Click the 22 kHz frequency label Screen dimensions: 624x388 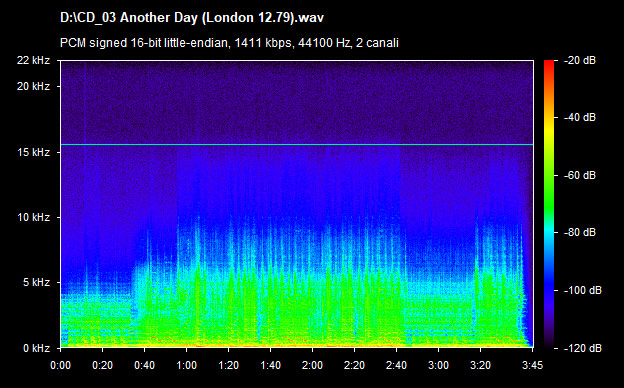point(33,60)
